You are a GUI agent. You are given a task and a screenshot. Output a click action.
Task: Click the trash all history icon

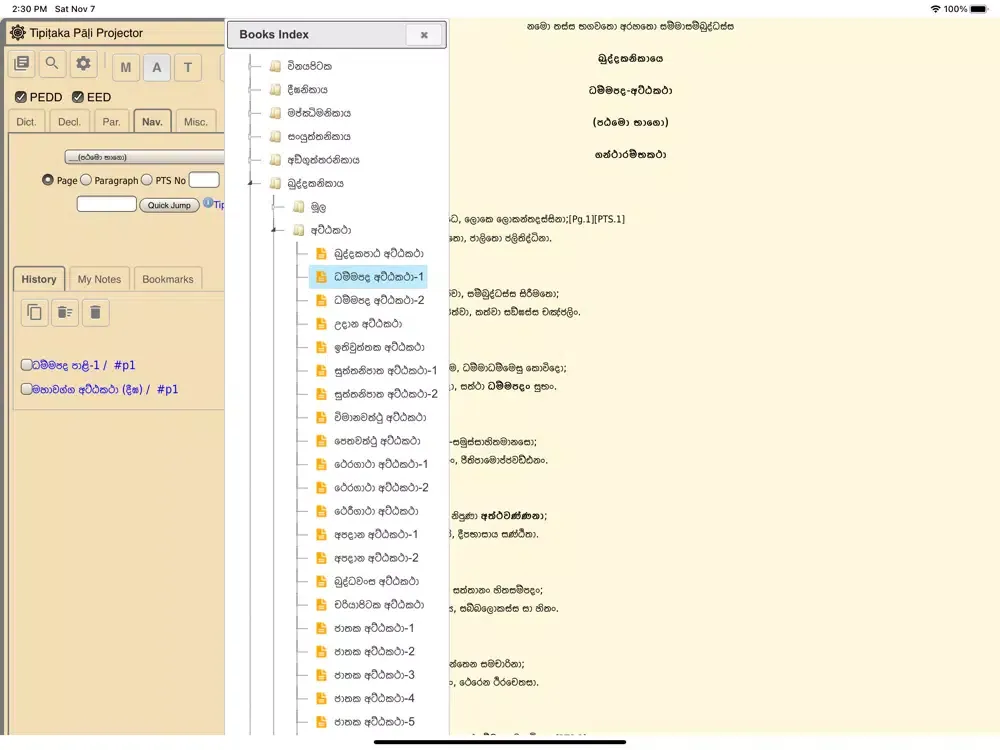coord(96,312)
